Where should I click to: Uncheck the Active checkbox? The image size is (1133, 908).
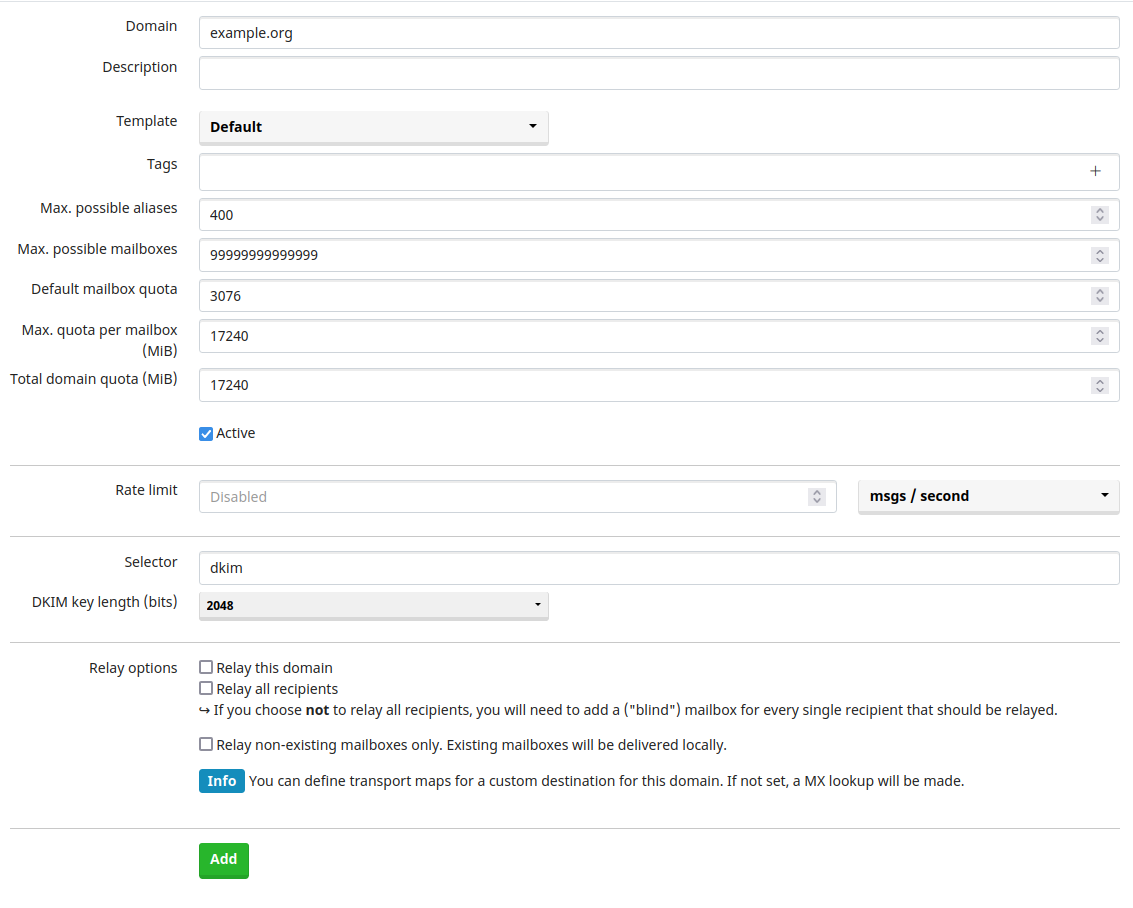205,433
